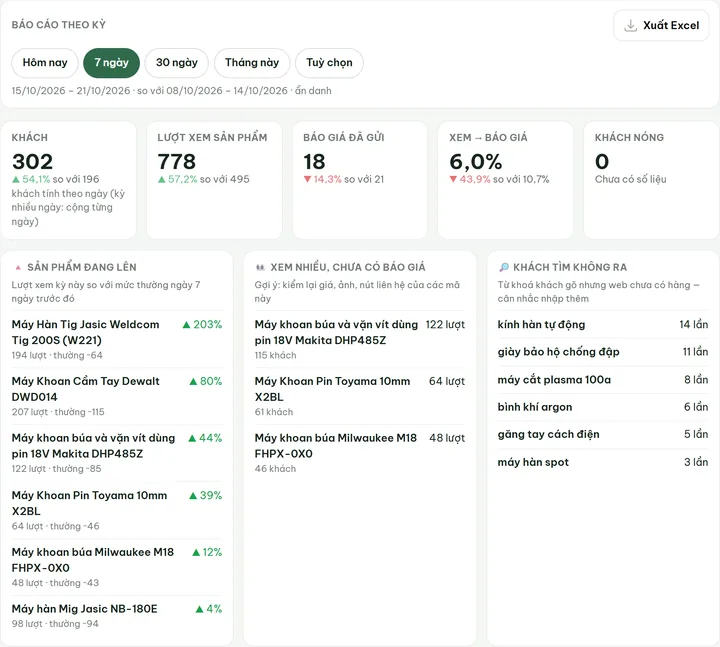Click the green up arrow under 778 views
Viewport: 720px width, 647px height.
tap(161, 180)
